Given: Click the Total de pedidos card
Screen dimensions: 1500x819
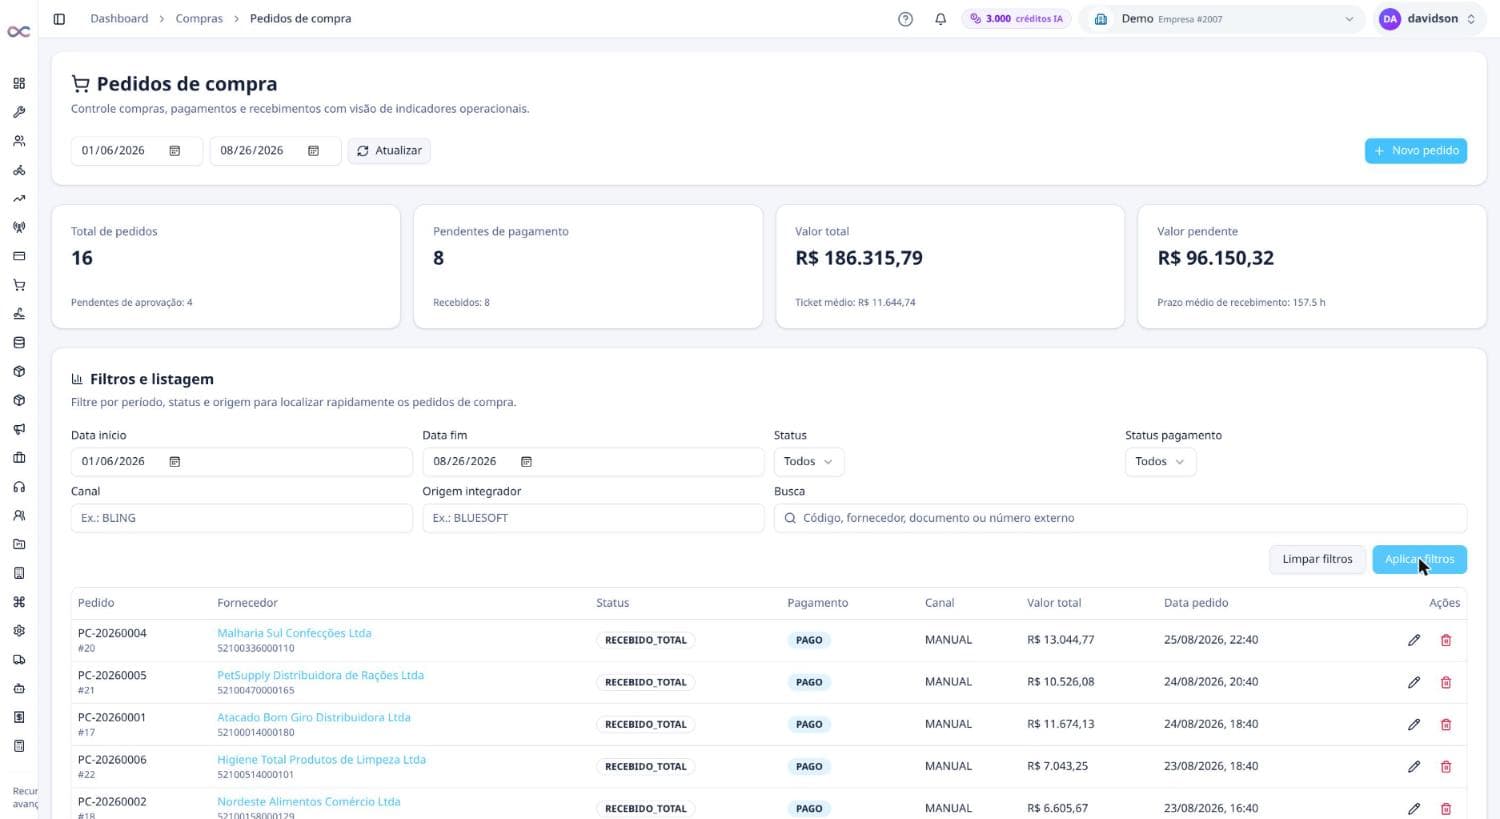Looking at the screenshot, I should tap(226, 267).
